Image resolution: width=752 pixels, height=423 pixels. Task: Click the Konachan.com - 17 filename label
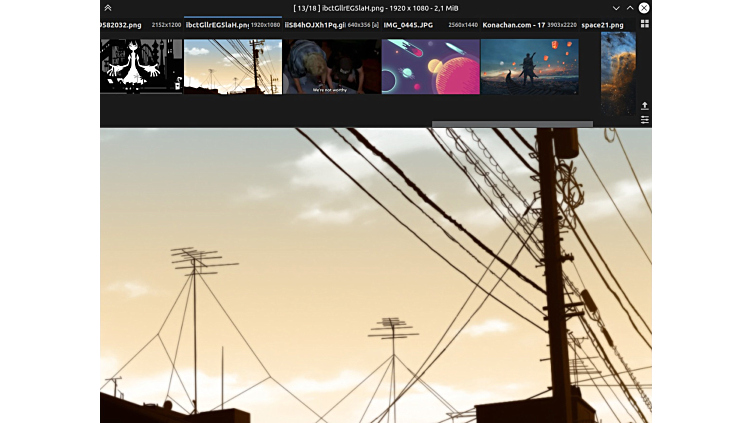pyautogui.click(x=513, y=24)
